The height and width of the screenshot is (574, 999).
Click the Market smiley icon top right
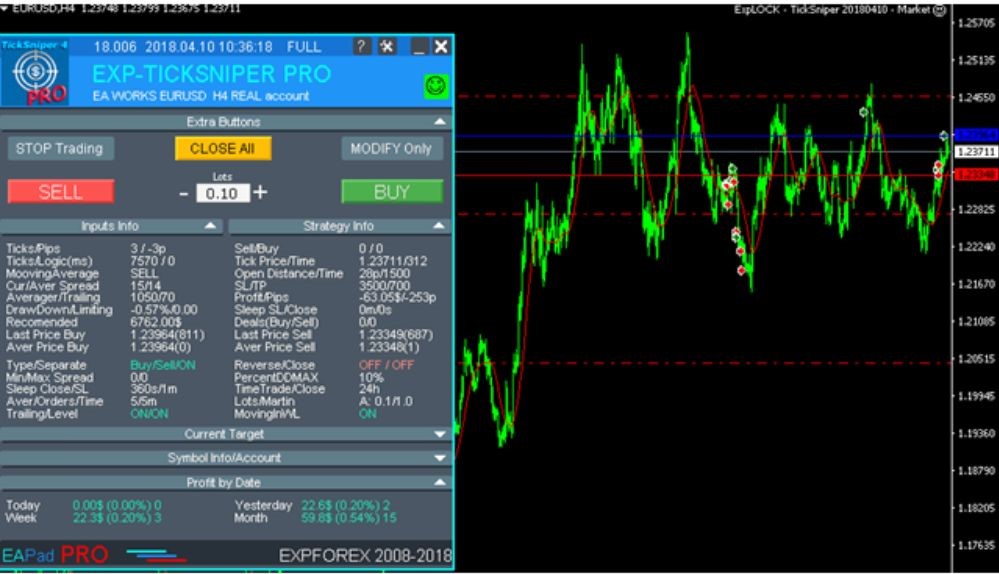939,10
